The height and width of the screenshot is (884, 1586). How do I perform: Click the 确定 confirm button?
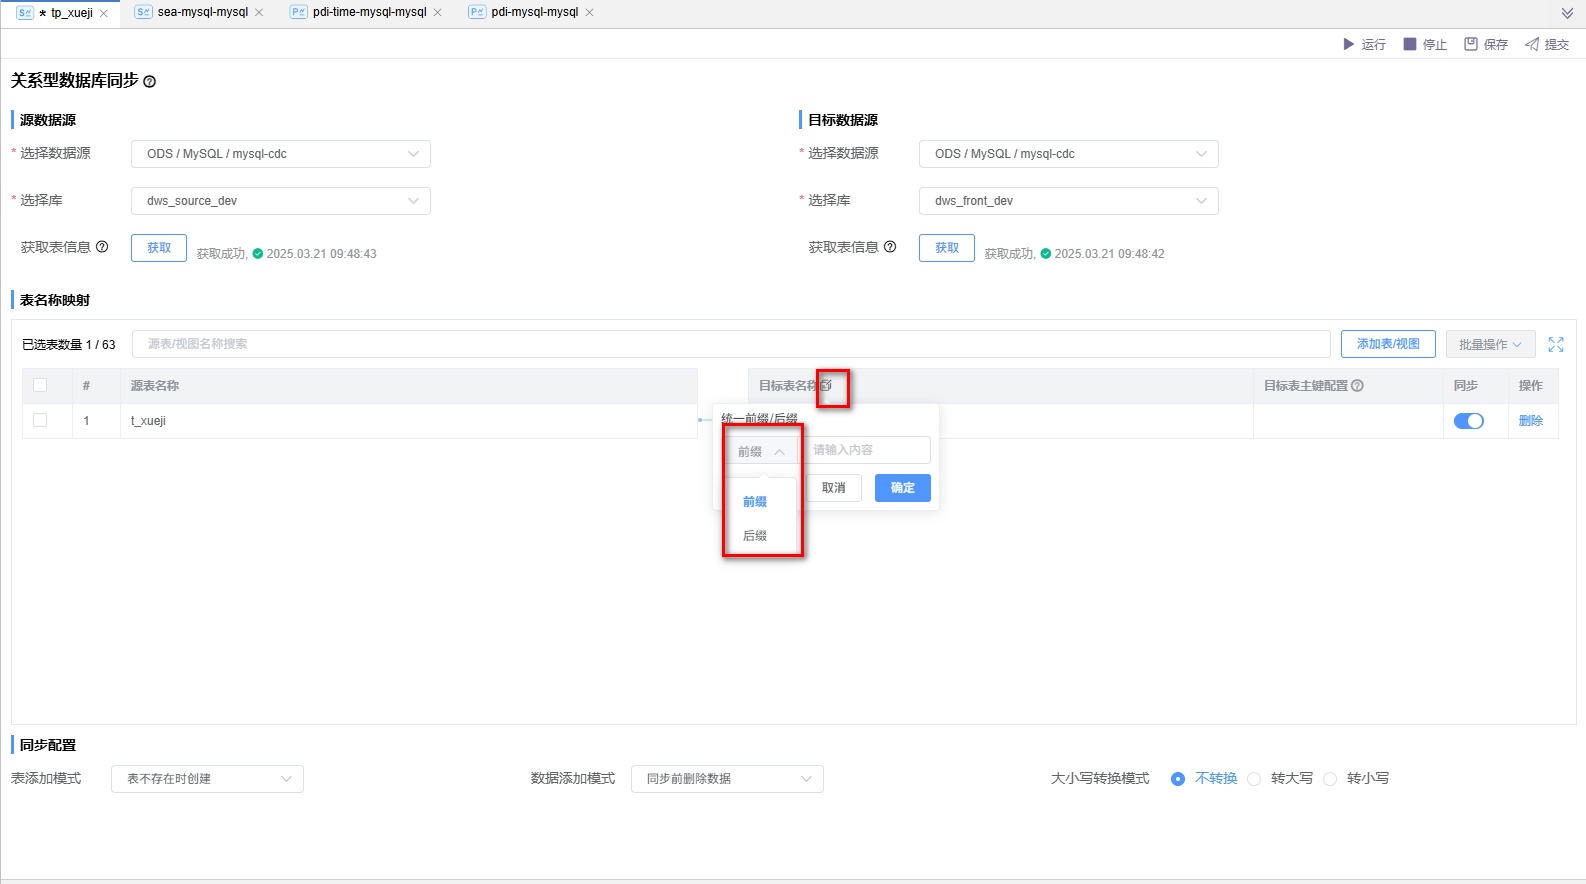902,488
